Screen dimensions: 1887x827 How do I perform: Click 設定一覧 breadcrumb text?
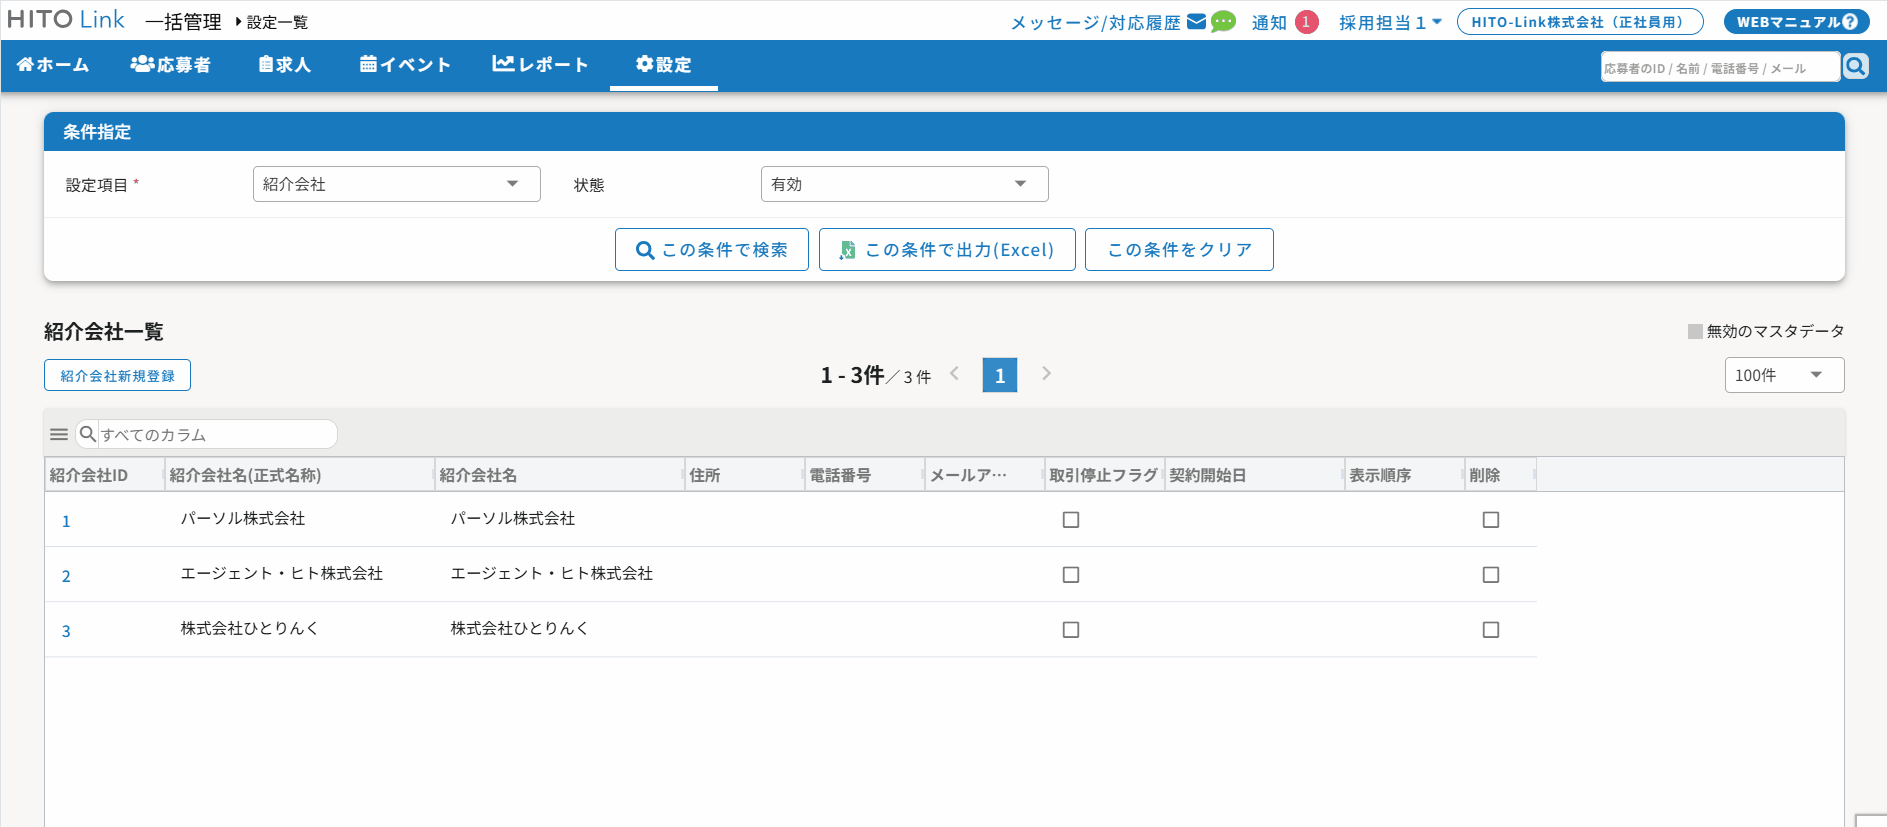277,22
